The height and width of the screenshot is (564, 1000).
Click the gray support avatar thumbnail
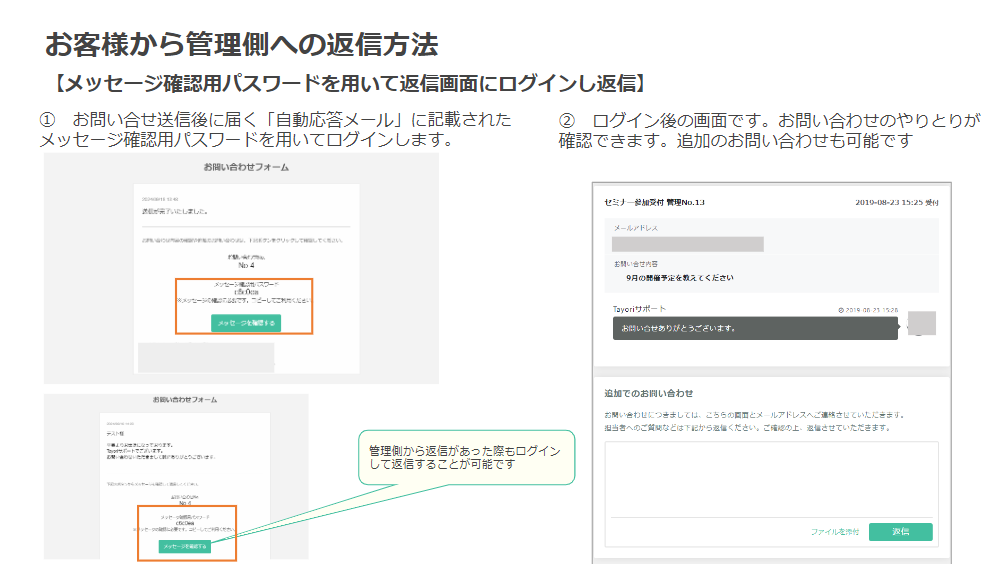click(x=920, y=323)
